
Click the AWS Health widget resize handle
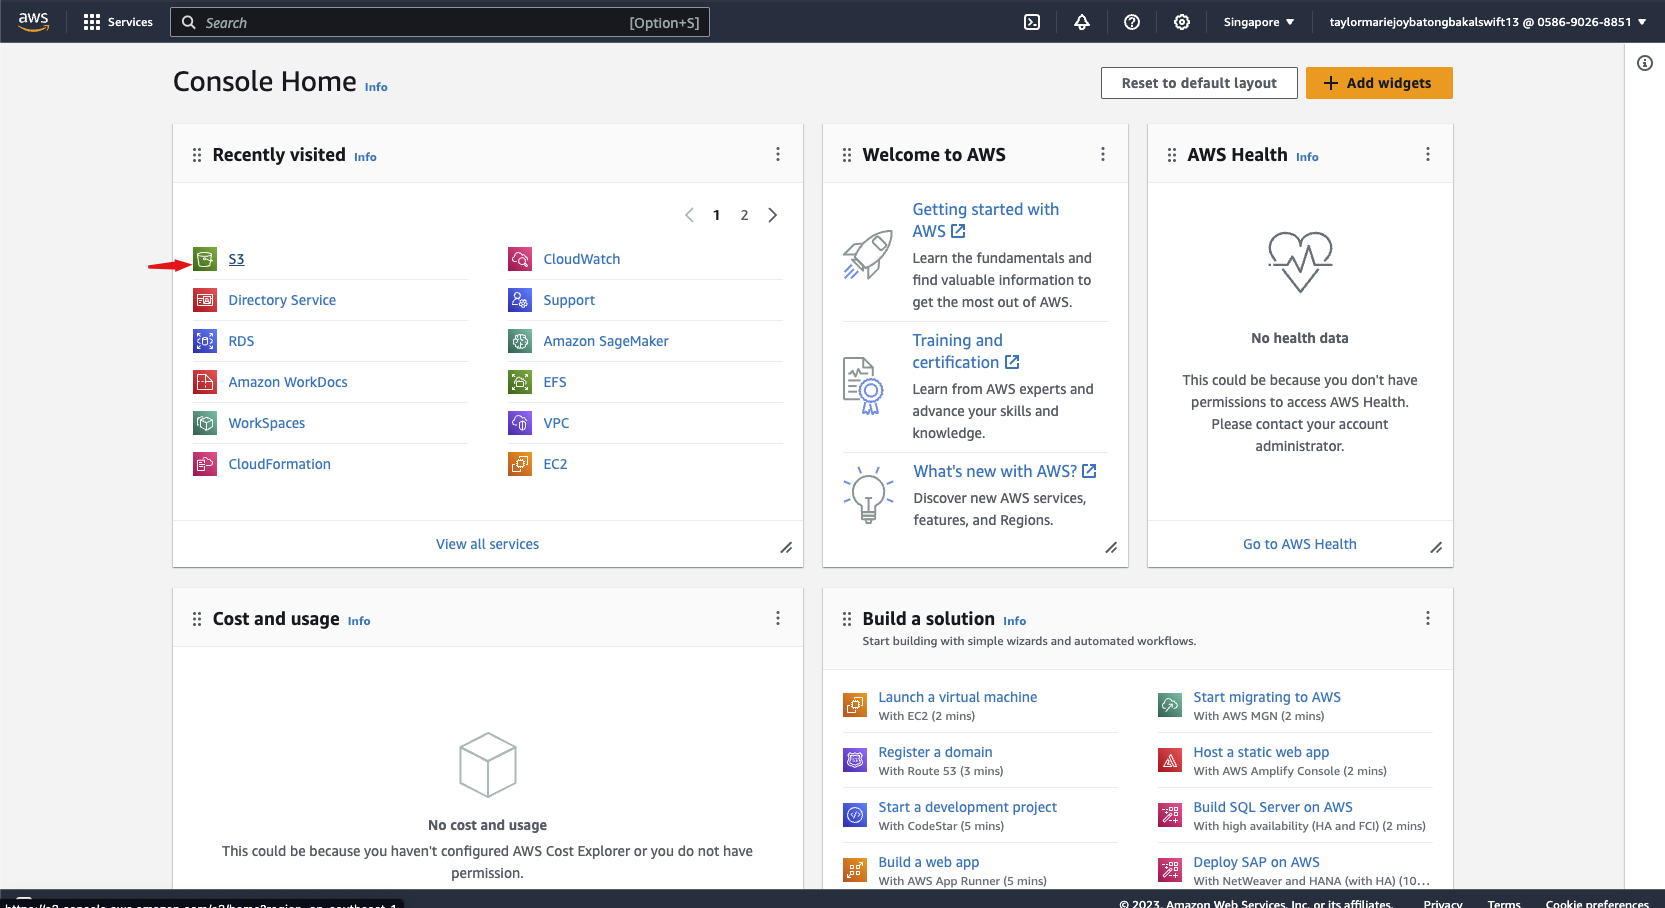click(x=1436, y=547)
